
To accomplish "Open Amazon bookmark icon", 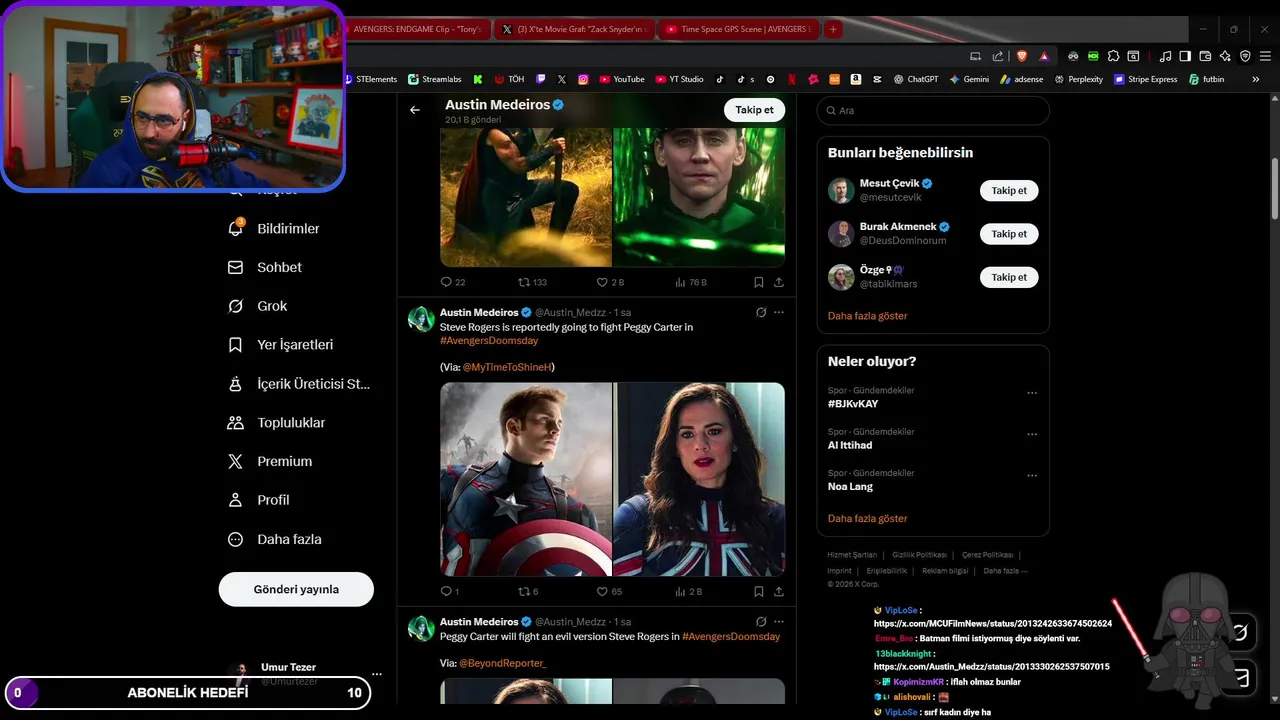I will (x=856, y=79).
